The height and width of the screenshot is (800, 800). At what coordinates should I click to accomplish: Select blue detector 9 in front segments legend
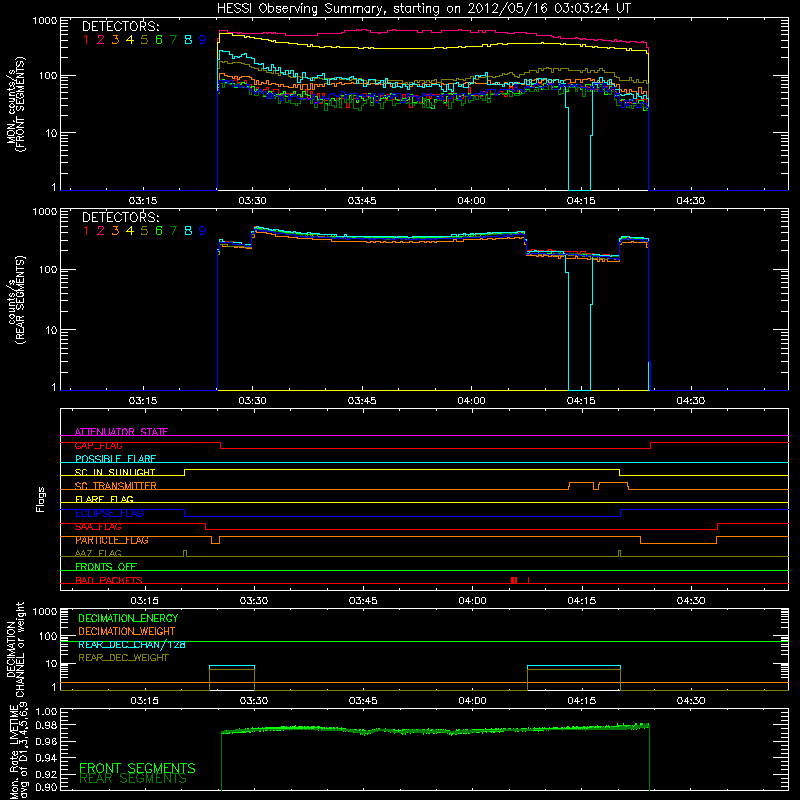pos(203,40)
